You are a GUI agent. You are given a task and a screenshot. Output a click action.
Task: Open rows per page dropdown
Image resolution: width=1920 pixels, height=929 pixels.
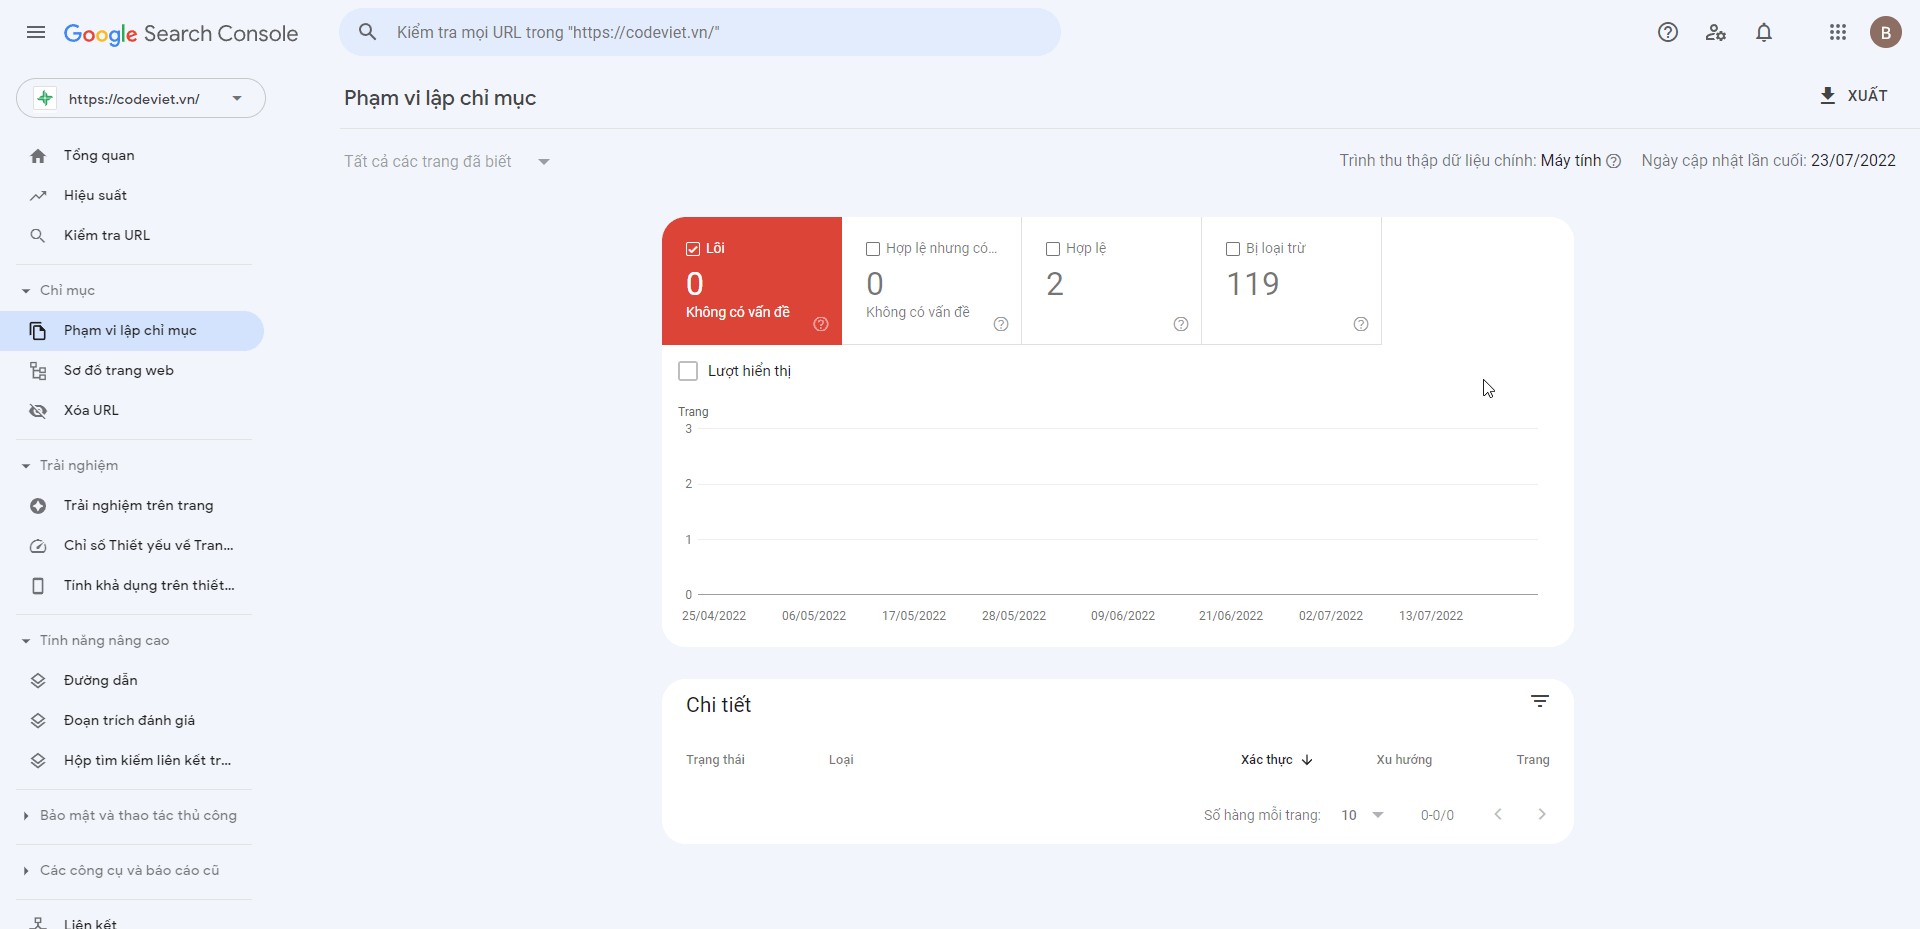click(x=1363, y=815)
